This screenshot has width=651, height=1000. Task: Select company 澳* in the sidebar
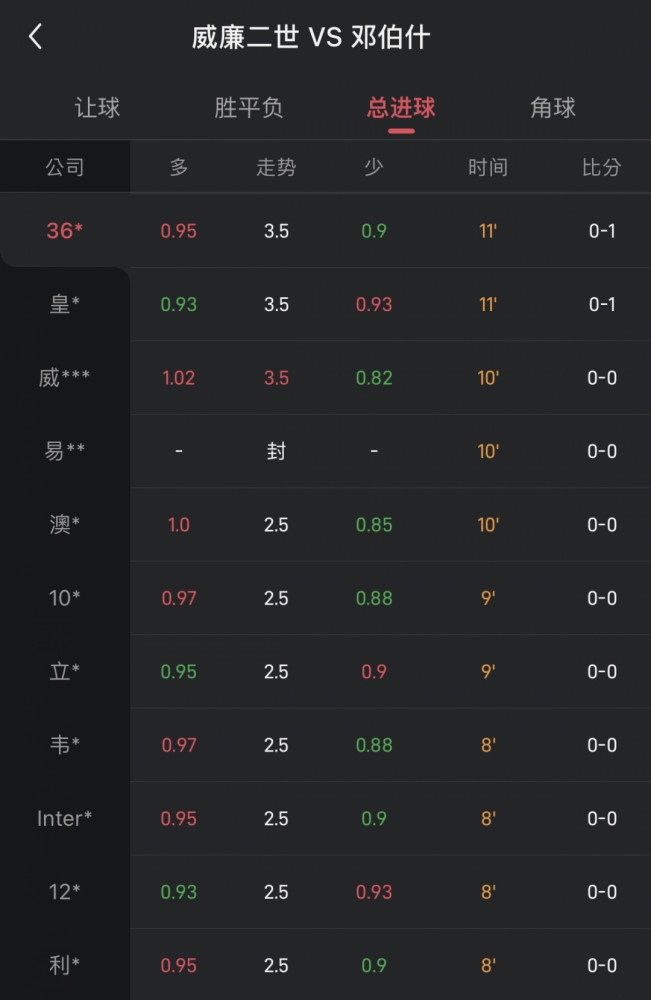tap(64, 524)
